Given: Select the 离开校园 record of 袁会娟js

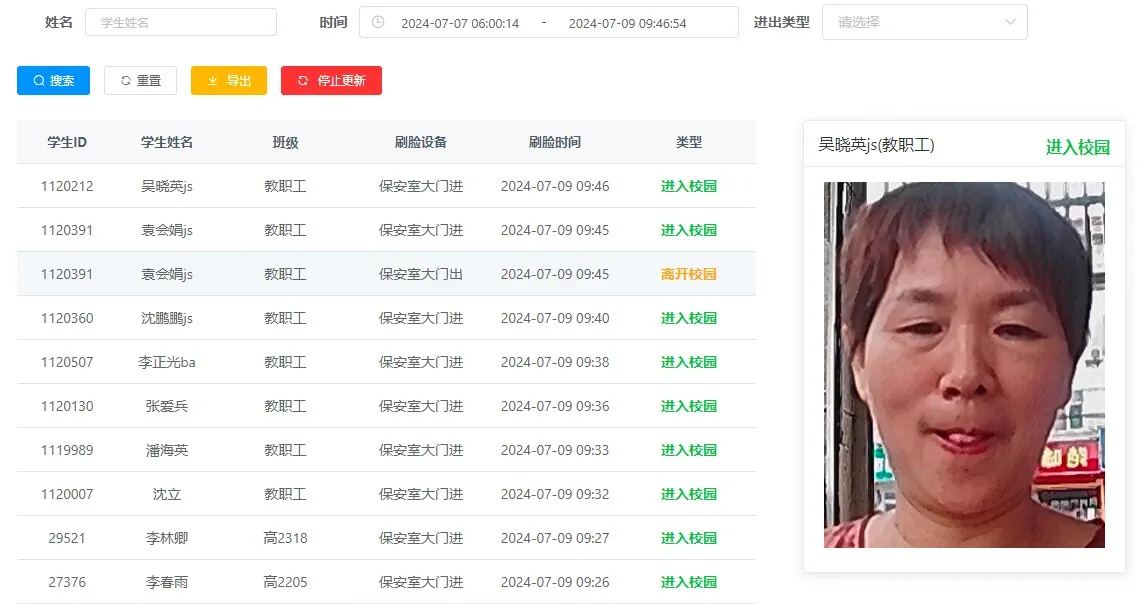Looking at the screenshot, I should point(386,274).
